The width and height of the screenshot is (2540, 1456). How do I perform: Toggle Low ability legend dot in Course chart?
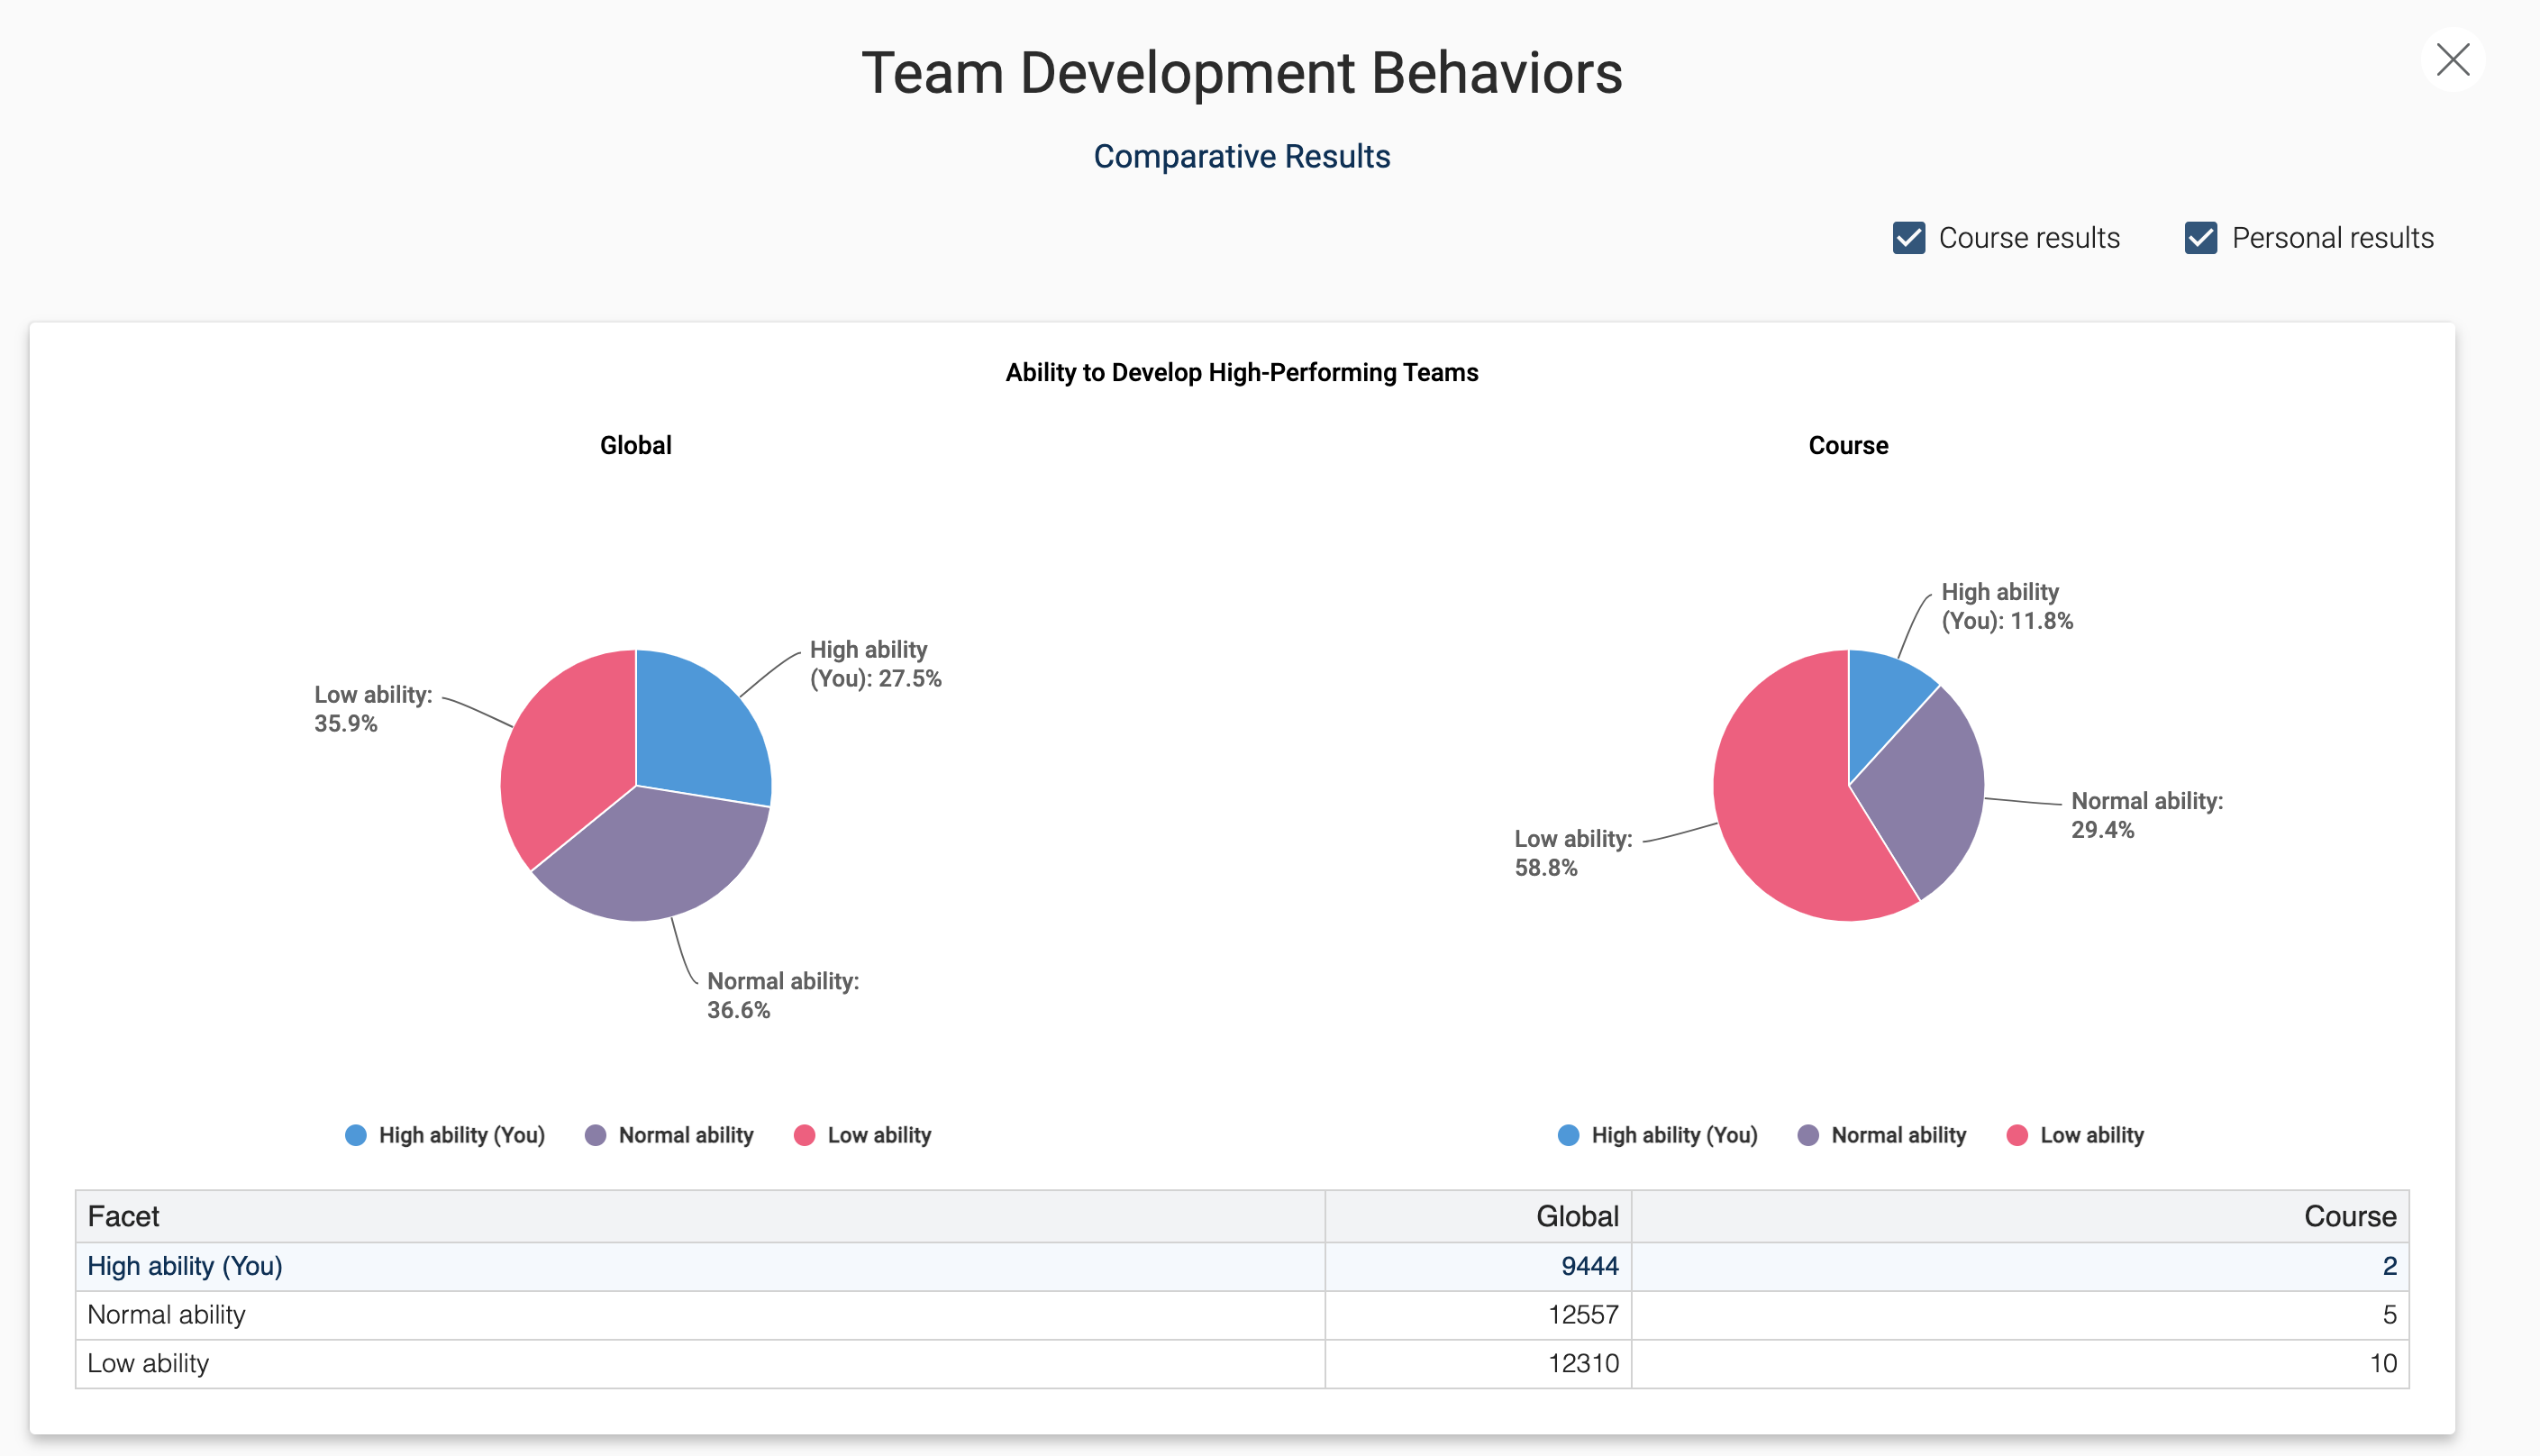coord(2017,1135)
